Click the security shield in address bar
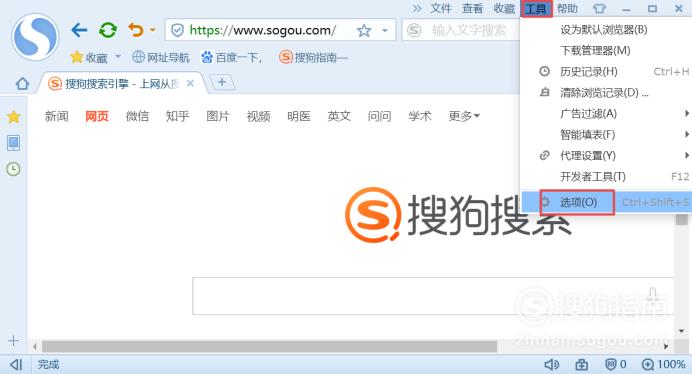This screenshot has height=374, width=692. [177, 30]
